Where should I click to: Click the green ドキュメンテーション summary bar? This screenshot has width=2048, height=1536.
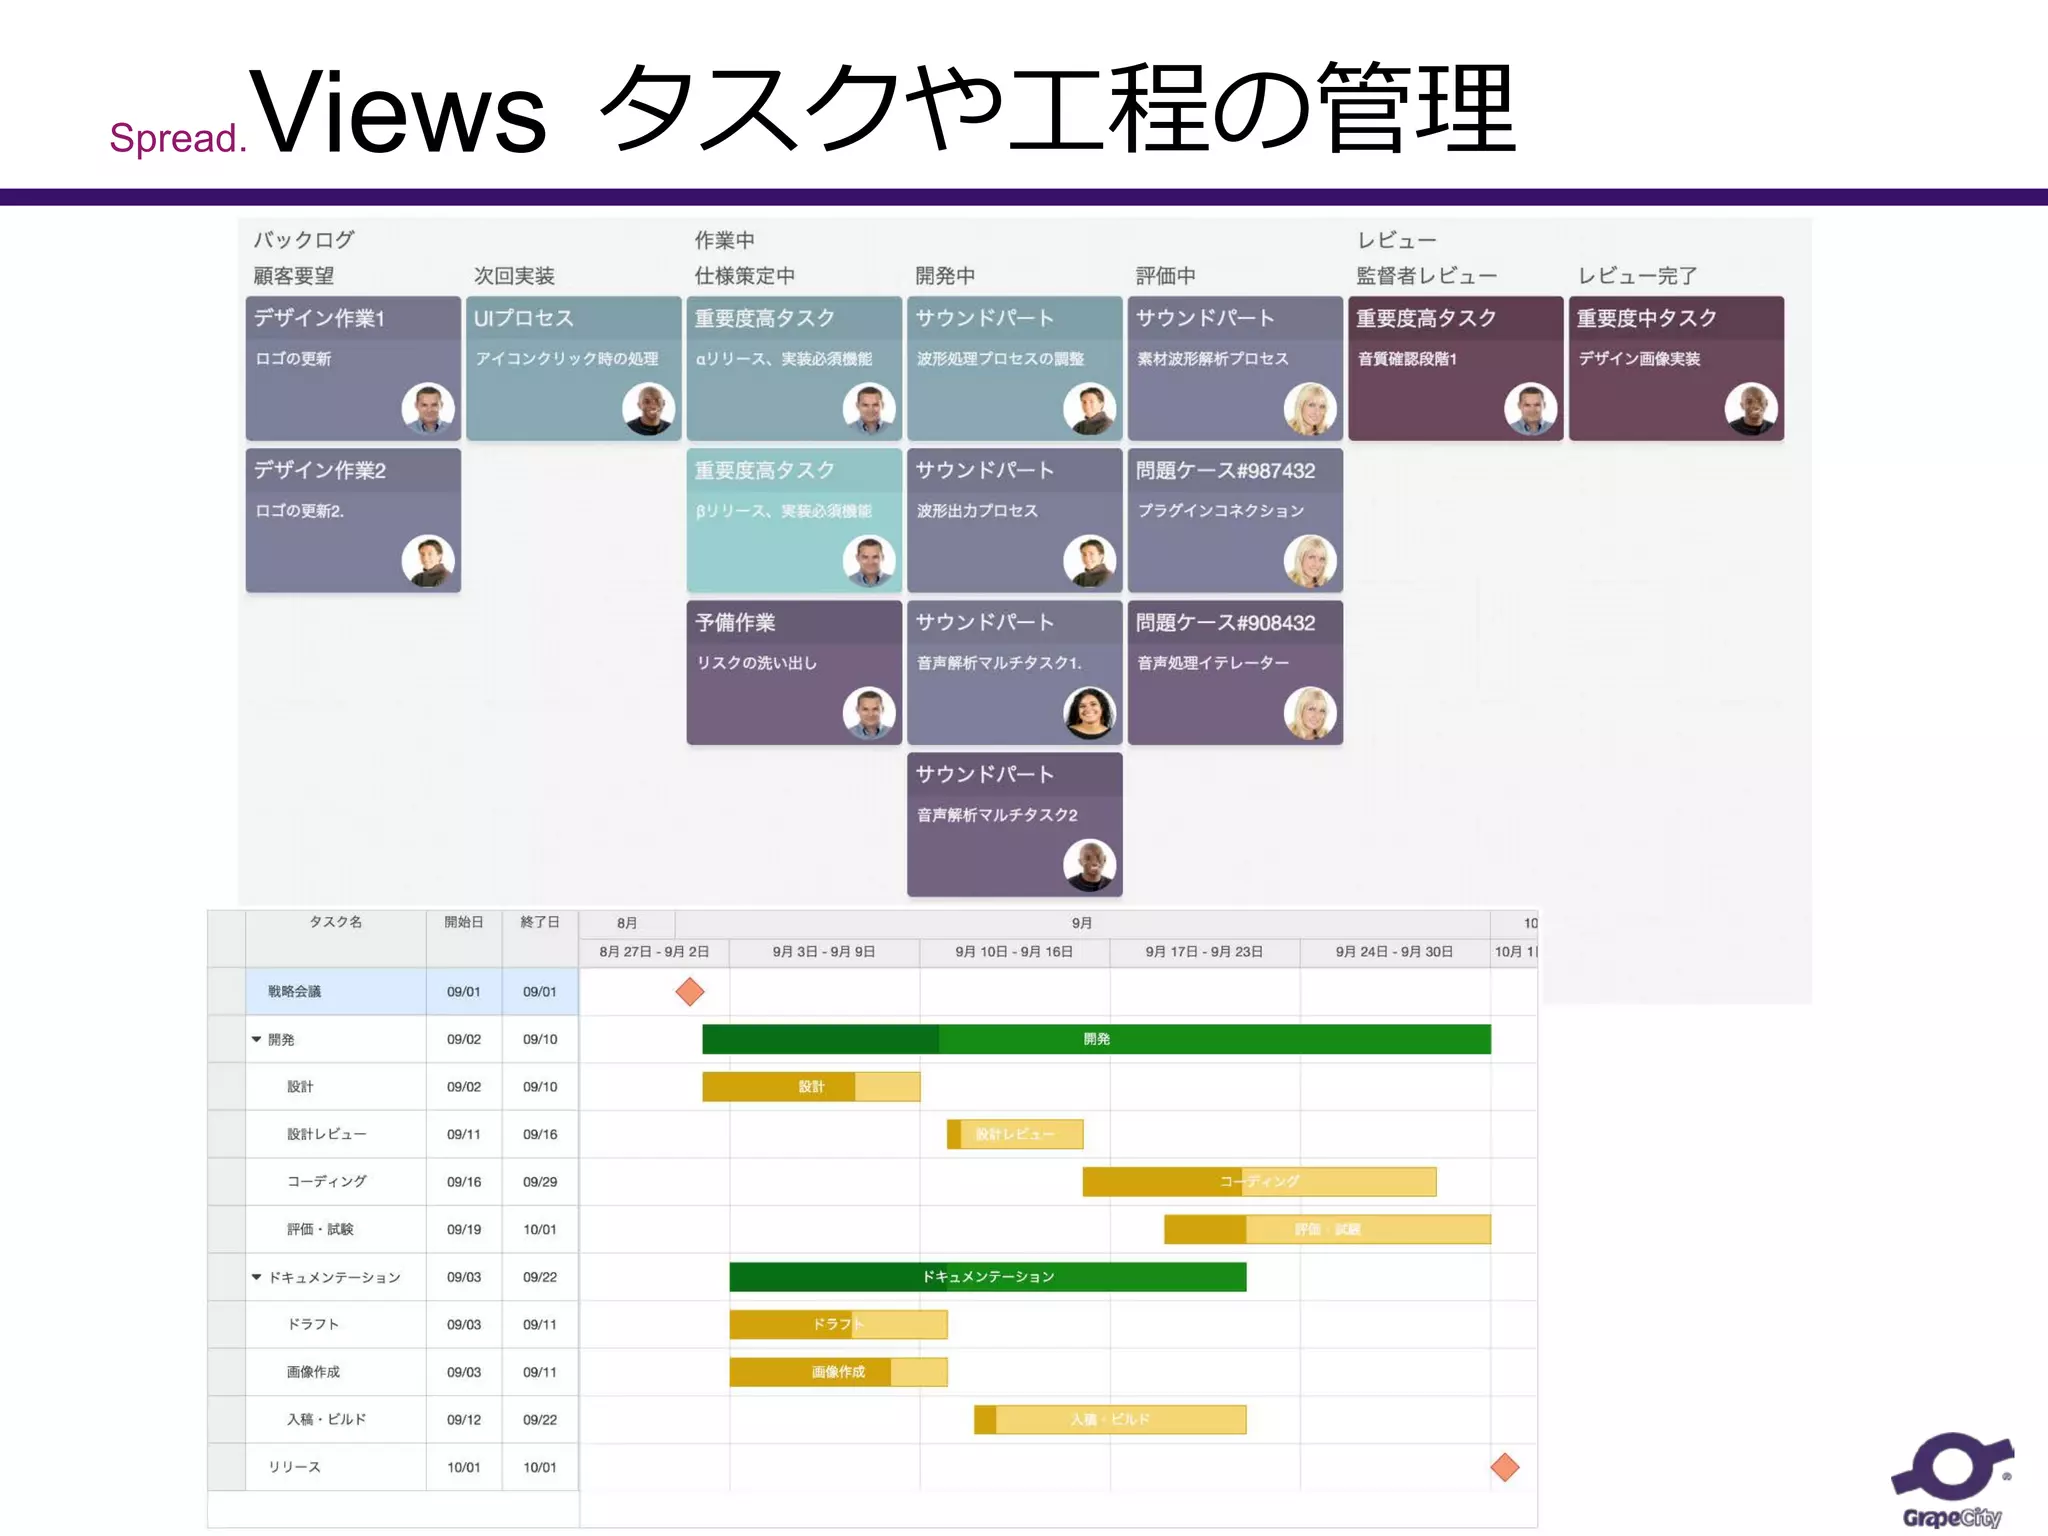[x=988, y=1277]
